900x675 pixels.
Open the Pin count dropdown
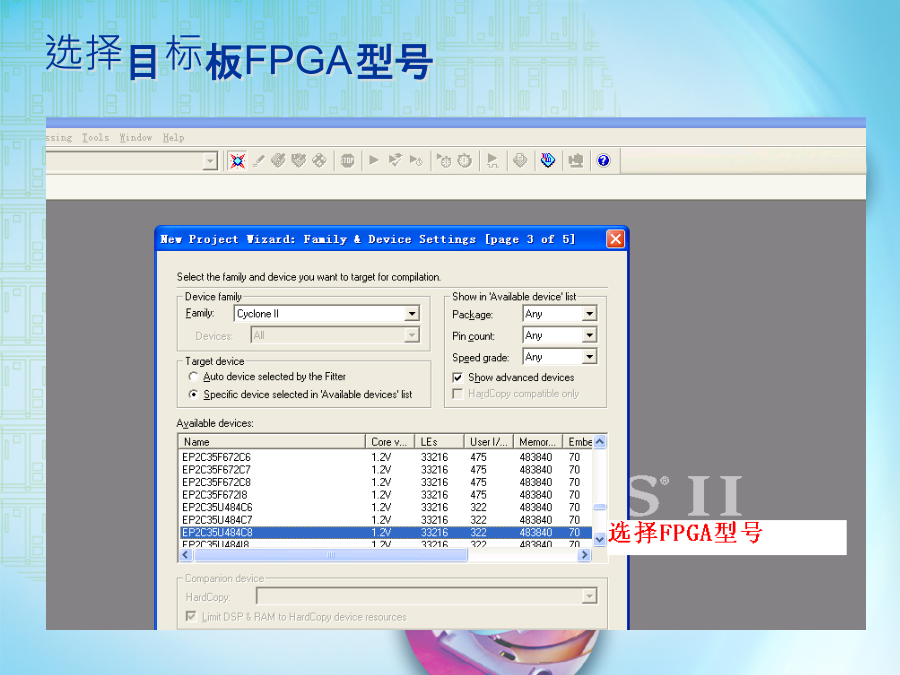(589, 335)
